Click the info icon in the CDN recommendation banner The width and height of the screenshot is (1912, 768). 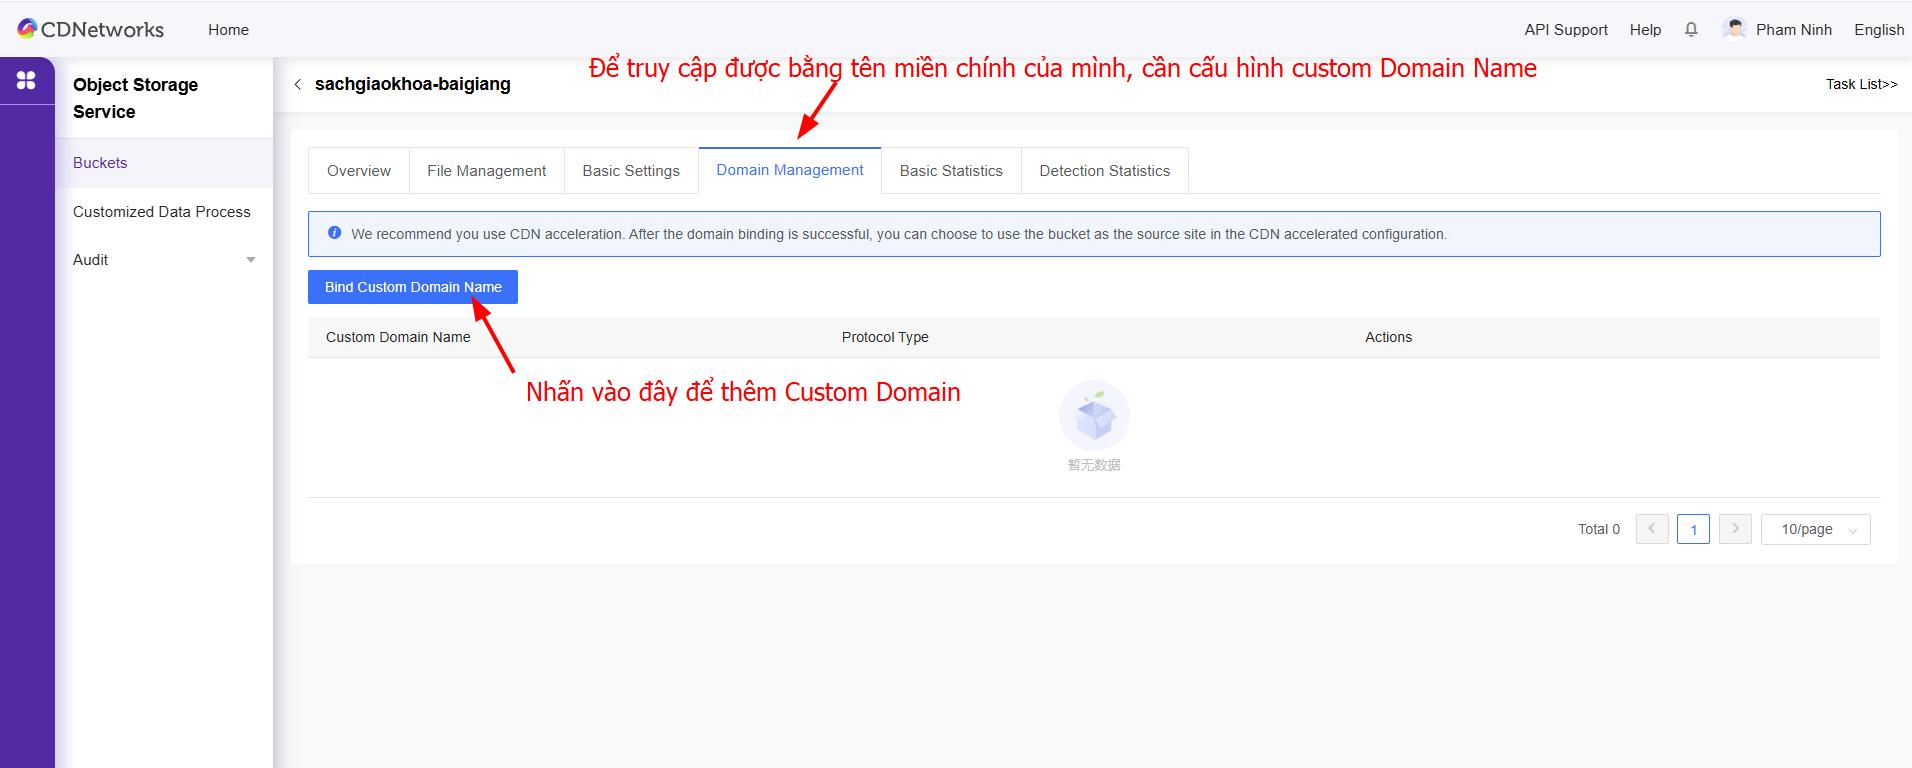[335, 233]
